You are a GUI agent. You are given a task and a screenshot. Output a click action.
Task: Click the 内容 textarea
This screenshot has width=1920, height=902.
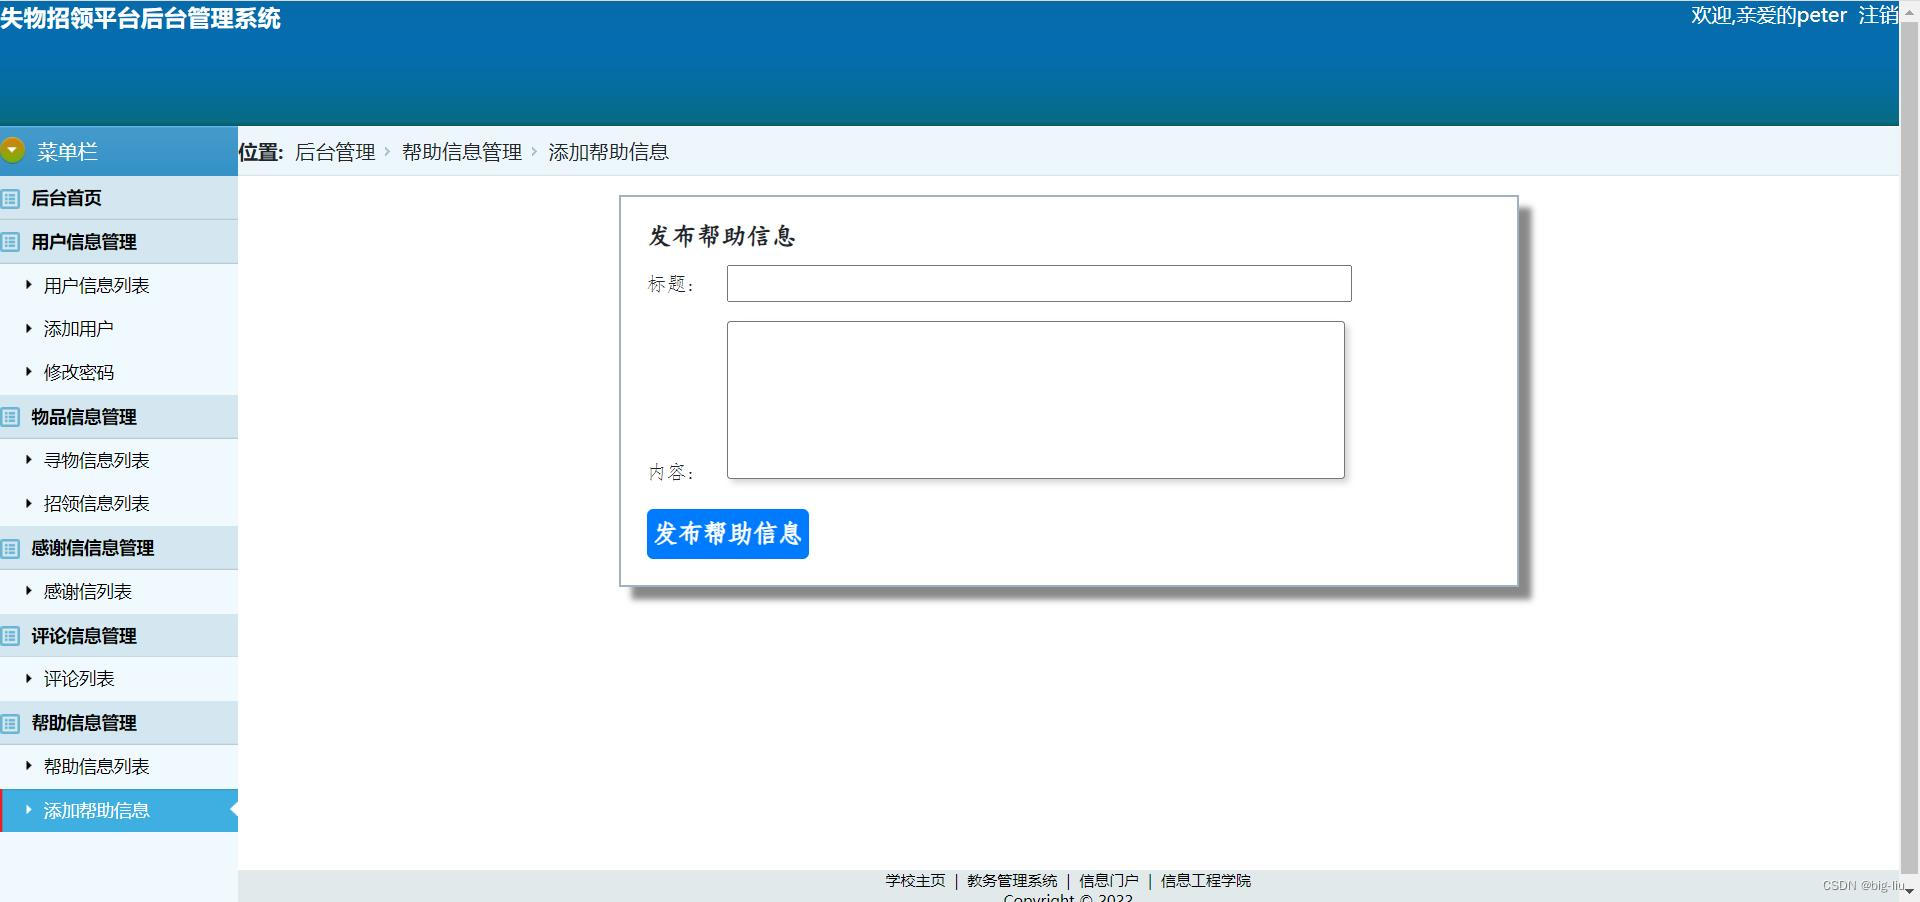(1036, 400)
